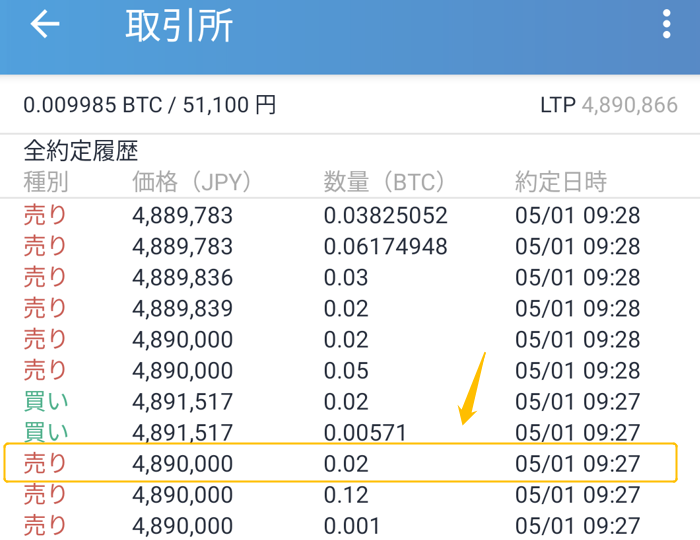Tap timestamp 05/01 09:28 in 0.03 row
The image size is (700, 540).
[x=578, y=278]
